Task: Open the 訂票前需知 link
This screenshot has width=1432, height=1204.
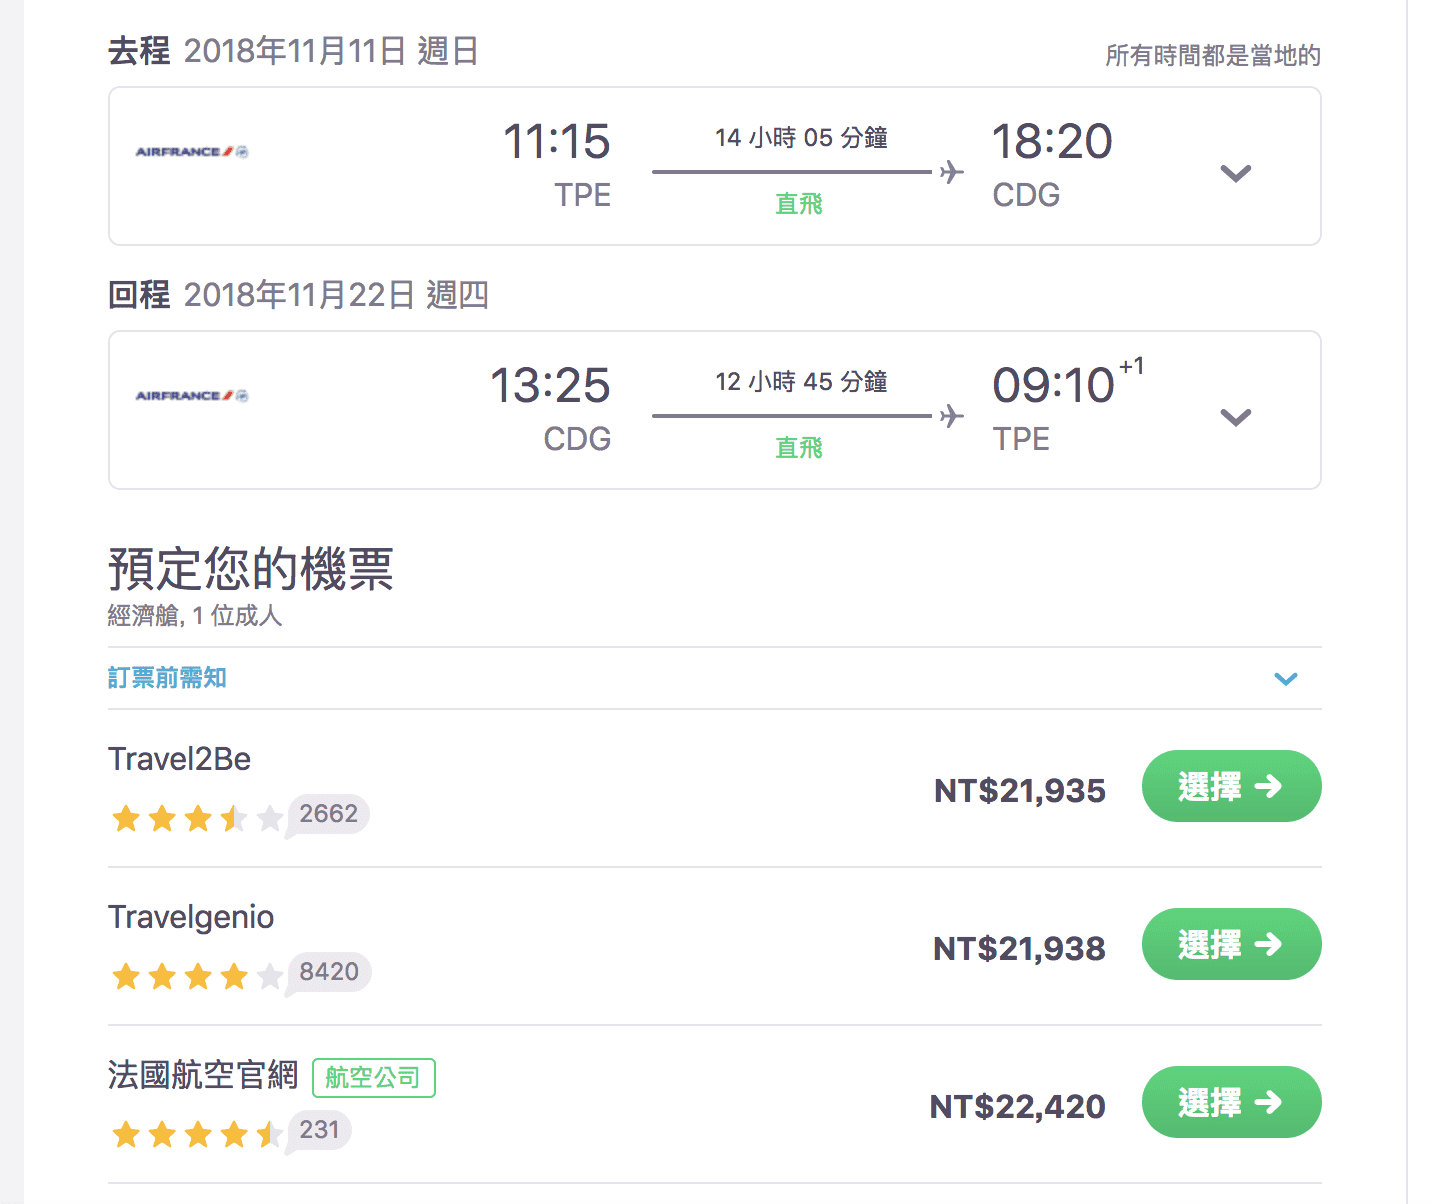Action: 167,678
